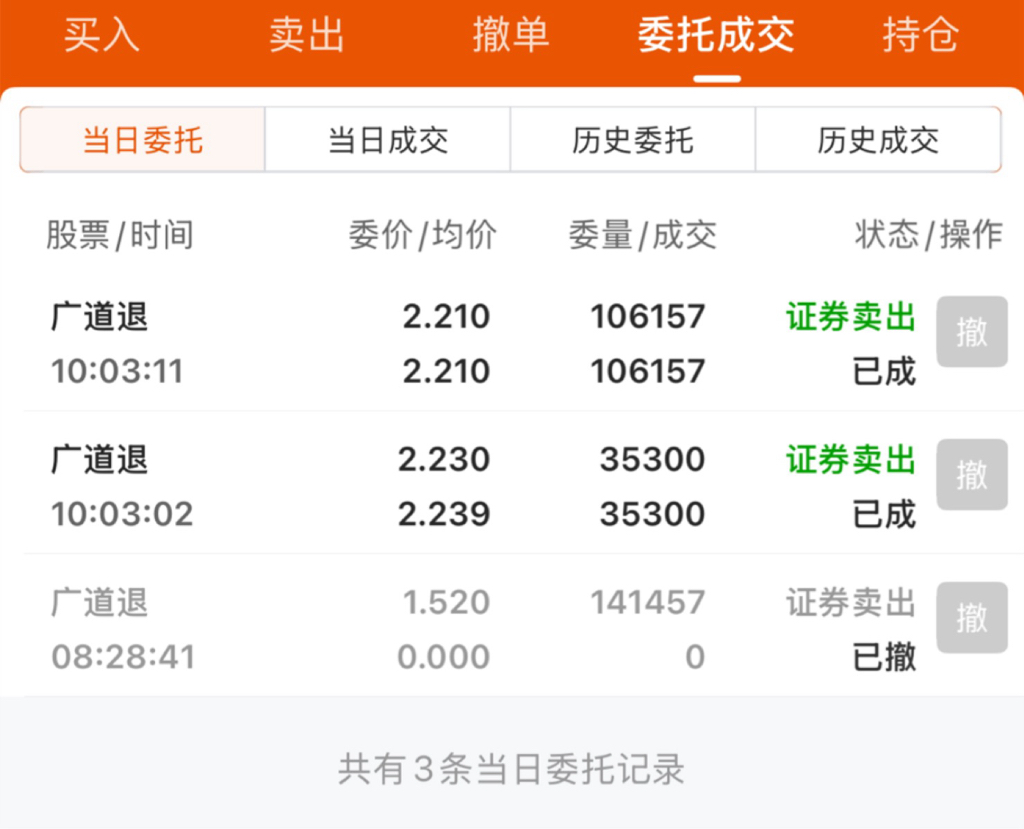Select the 委托成交 tab

pyautogui.click(x=716, y=35)
